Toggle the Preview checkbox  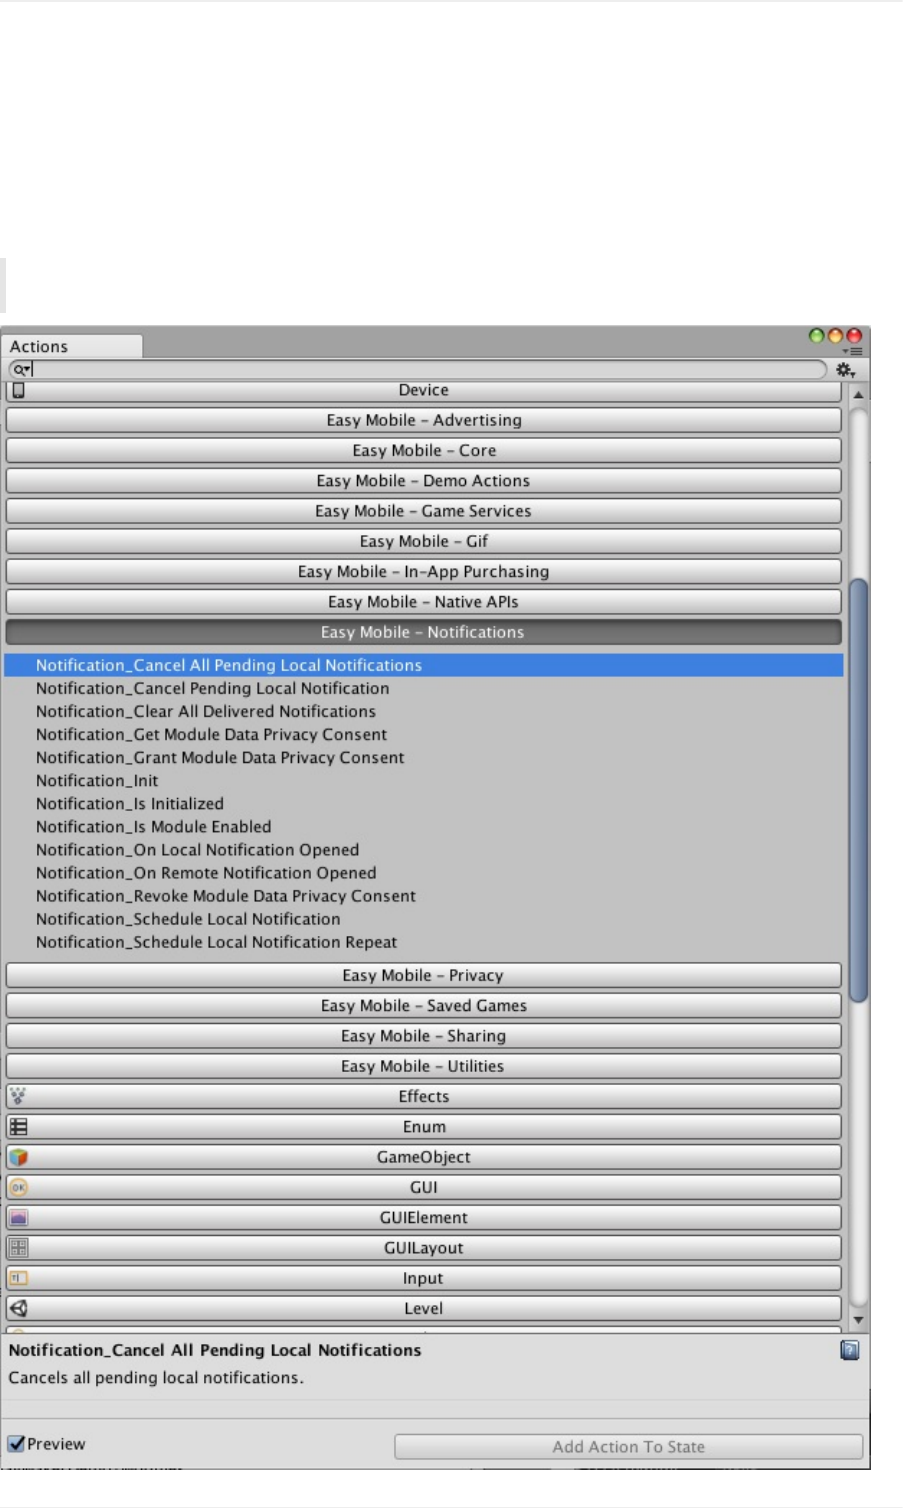pos(16,1444)
